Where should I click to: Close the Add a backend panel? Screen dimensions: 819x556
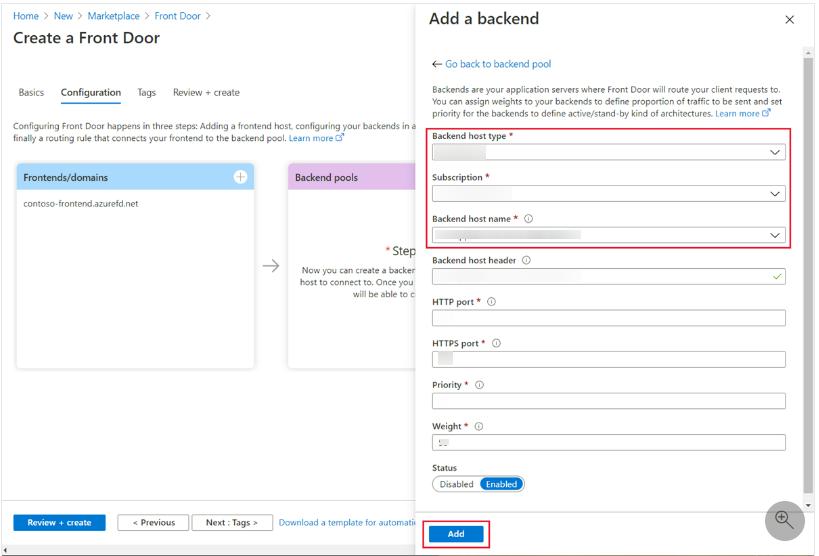tap(789, 20)
